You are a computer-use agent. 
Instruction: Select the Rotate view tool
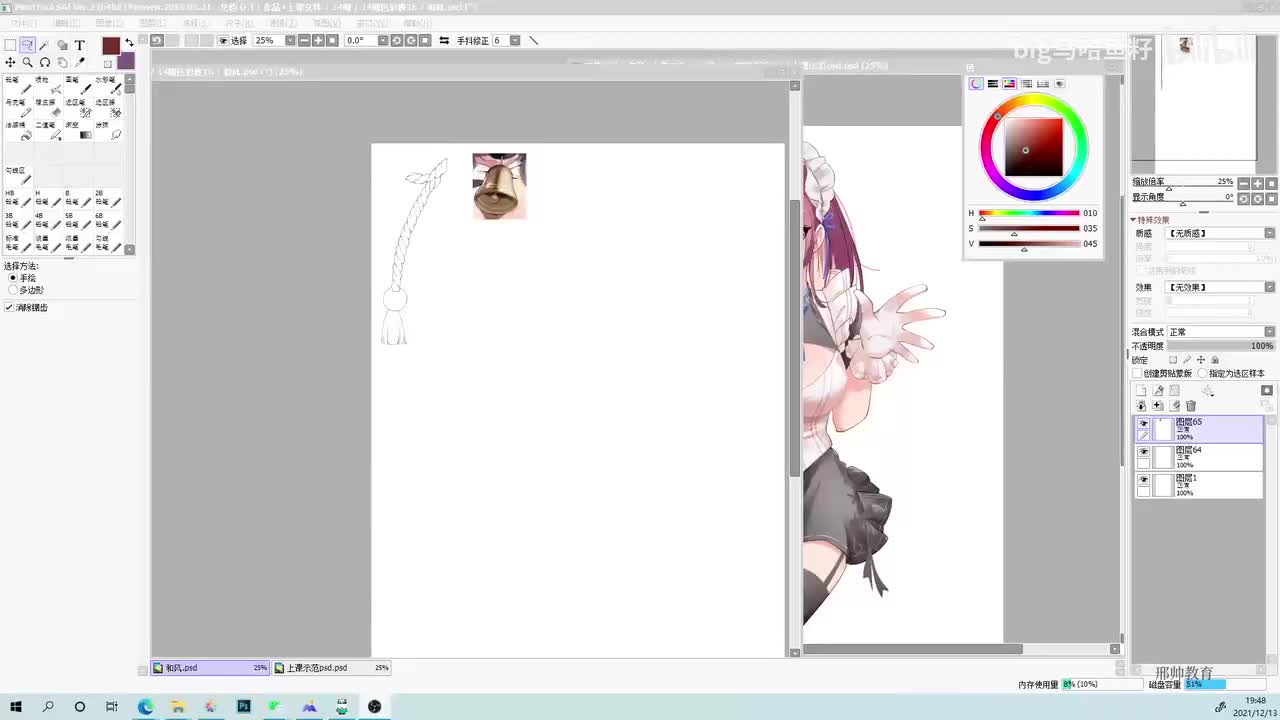click(45, 62)
